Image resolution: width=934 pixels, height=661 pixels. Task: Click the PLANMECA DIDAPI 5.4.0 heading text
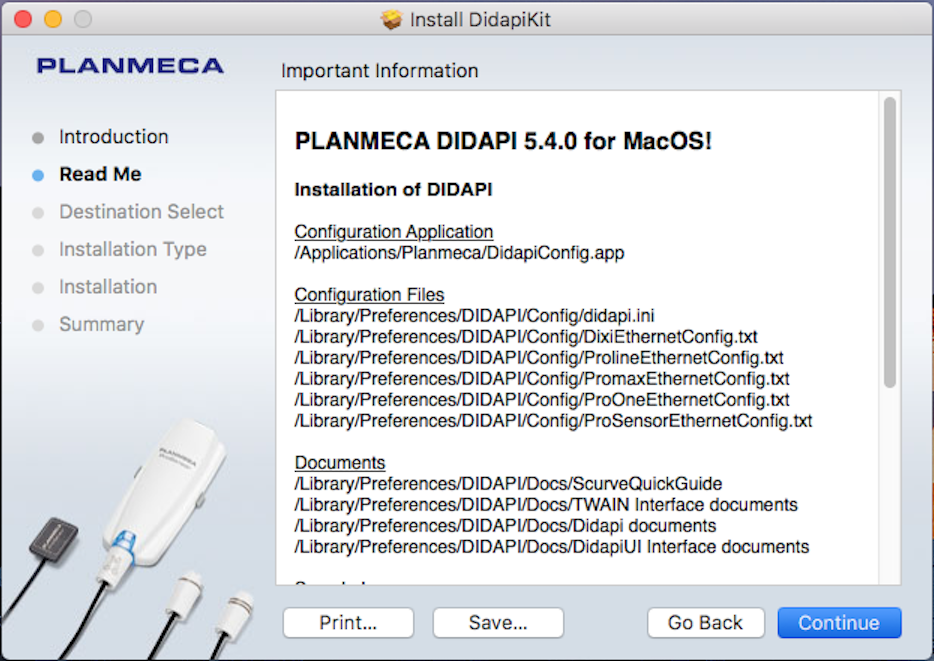point(503,141)
